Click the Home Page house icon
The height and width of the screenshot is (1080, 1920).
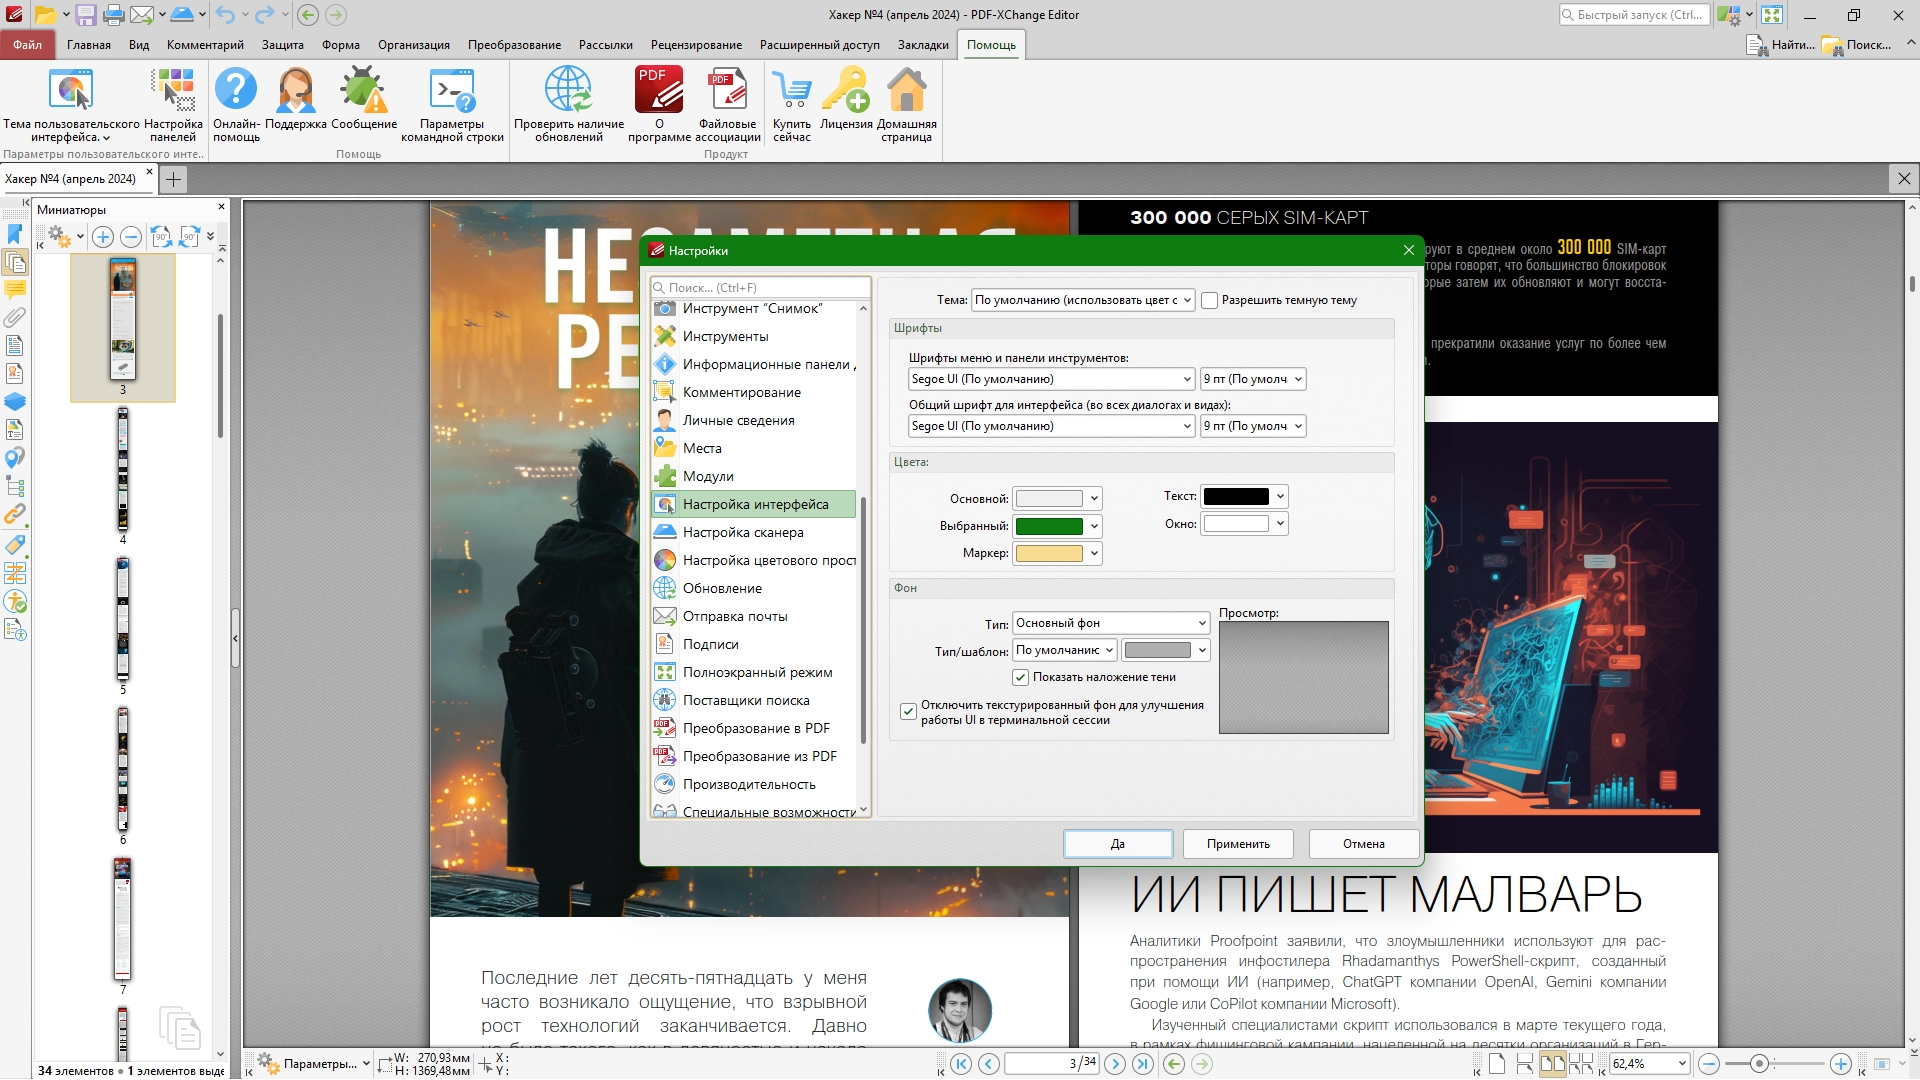(906, 91)
